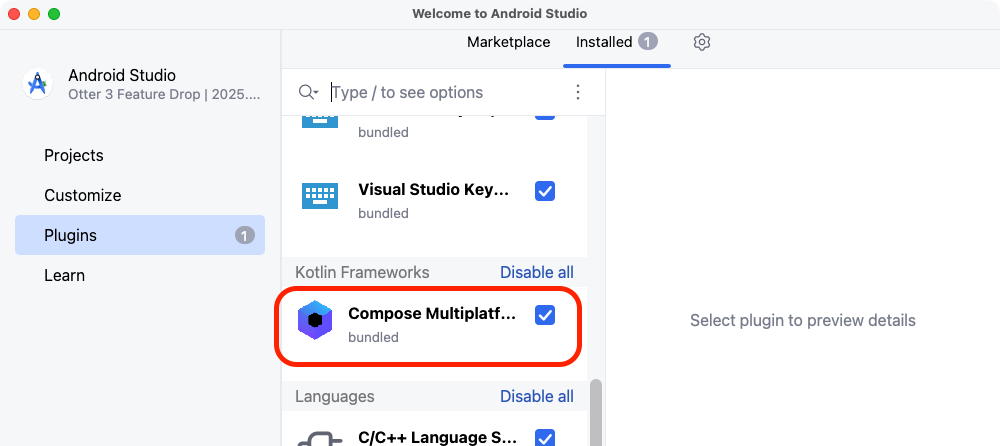
Task: Uncheck the Visual Studio Keymap checkbox
Action: coord(545,190)
